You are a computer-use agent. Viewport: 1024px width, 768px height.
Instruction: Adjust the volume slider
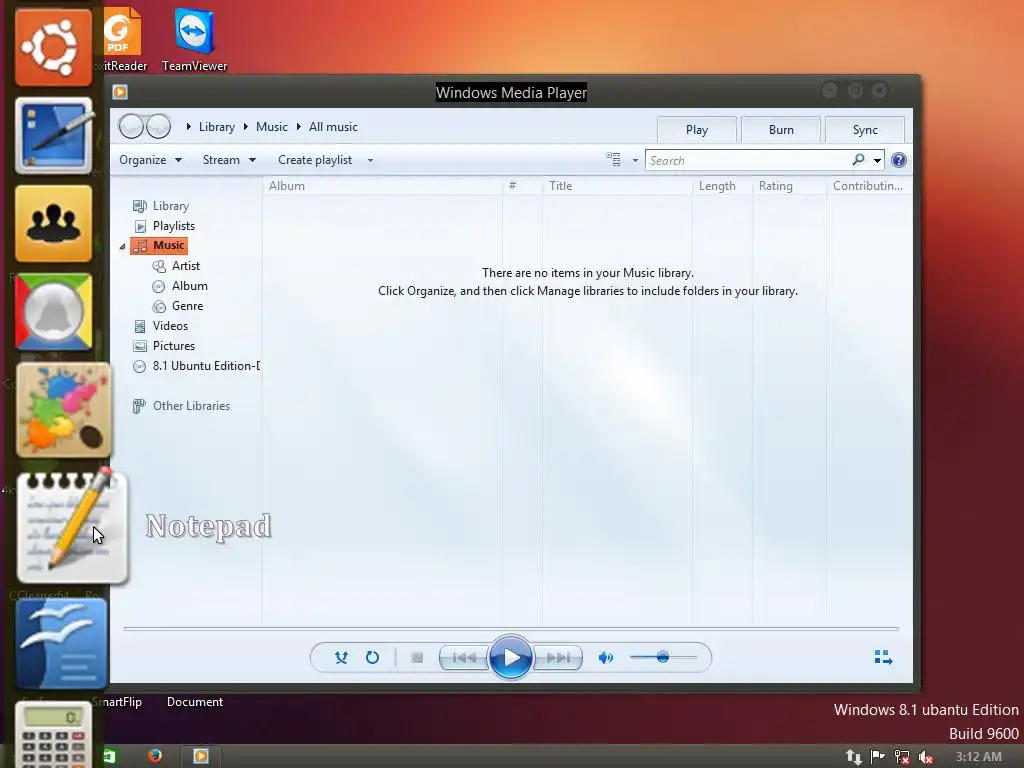tap(663, 657)
